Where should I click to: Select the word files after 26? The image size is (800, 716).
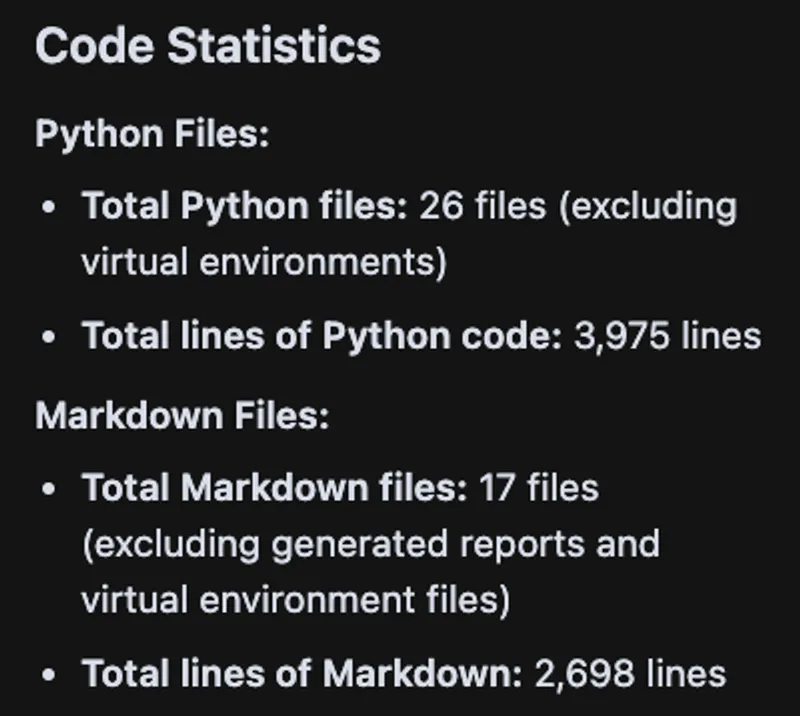coord(511,207)
